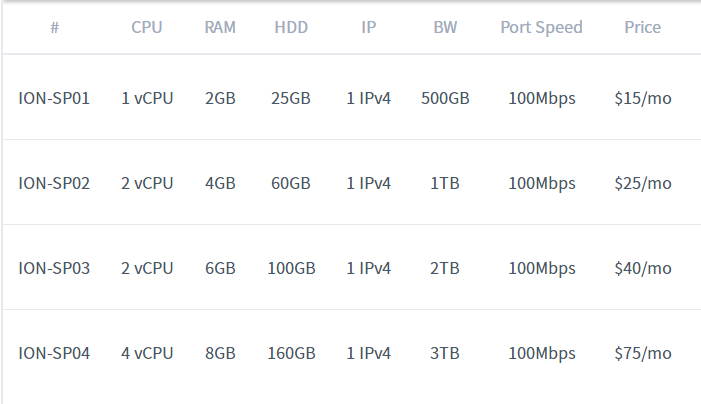Click the 160GB HDD cell
The width and height of the screenshot is (701, 404).
click(x=291, y=353)
